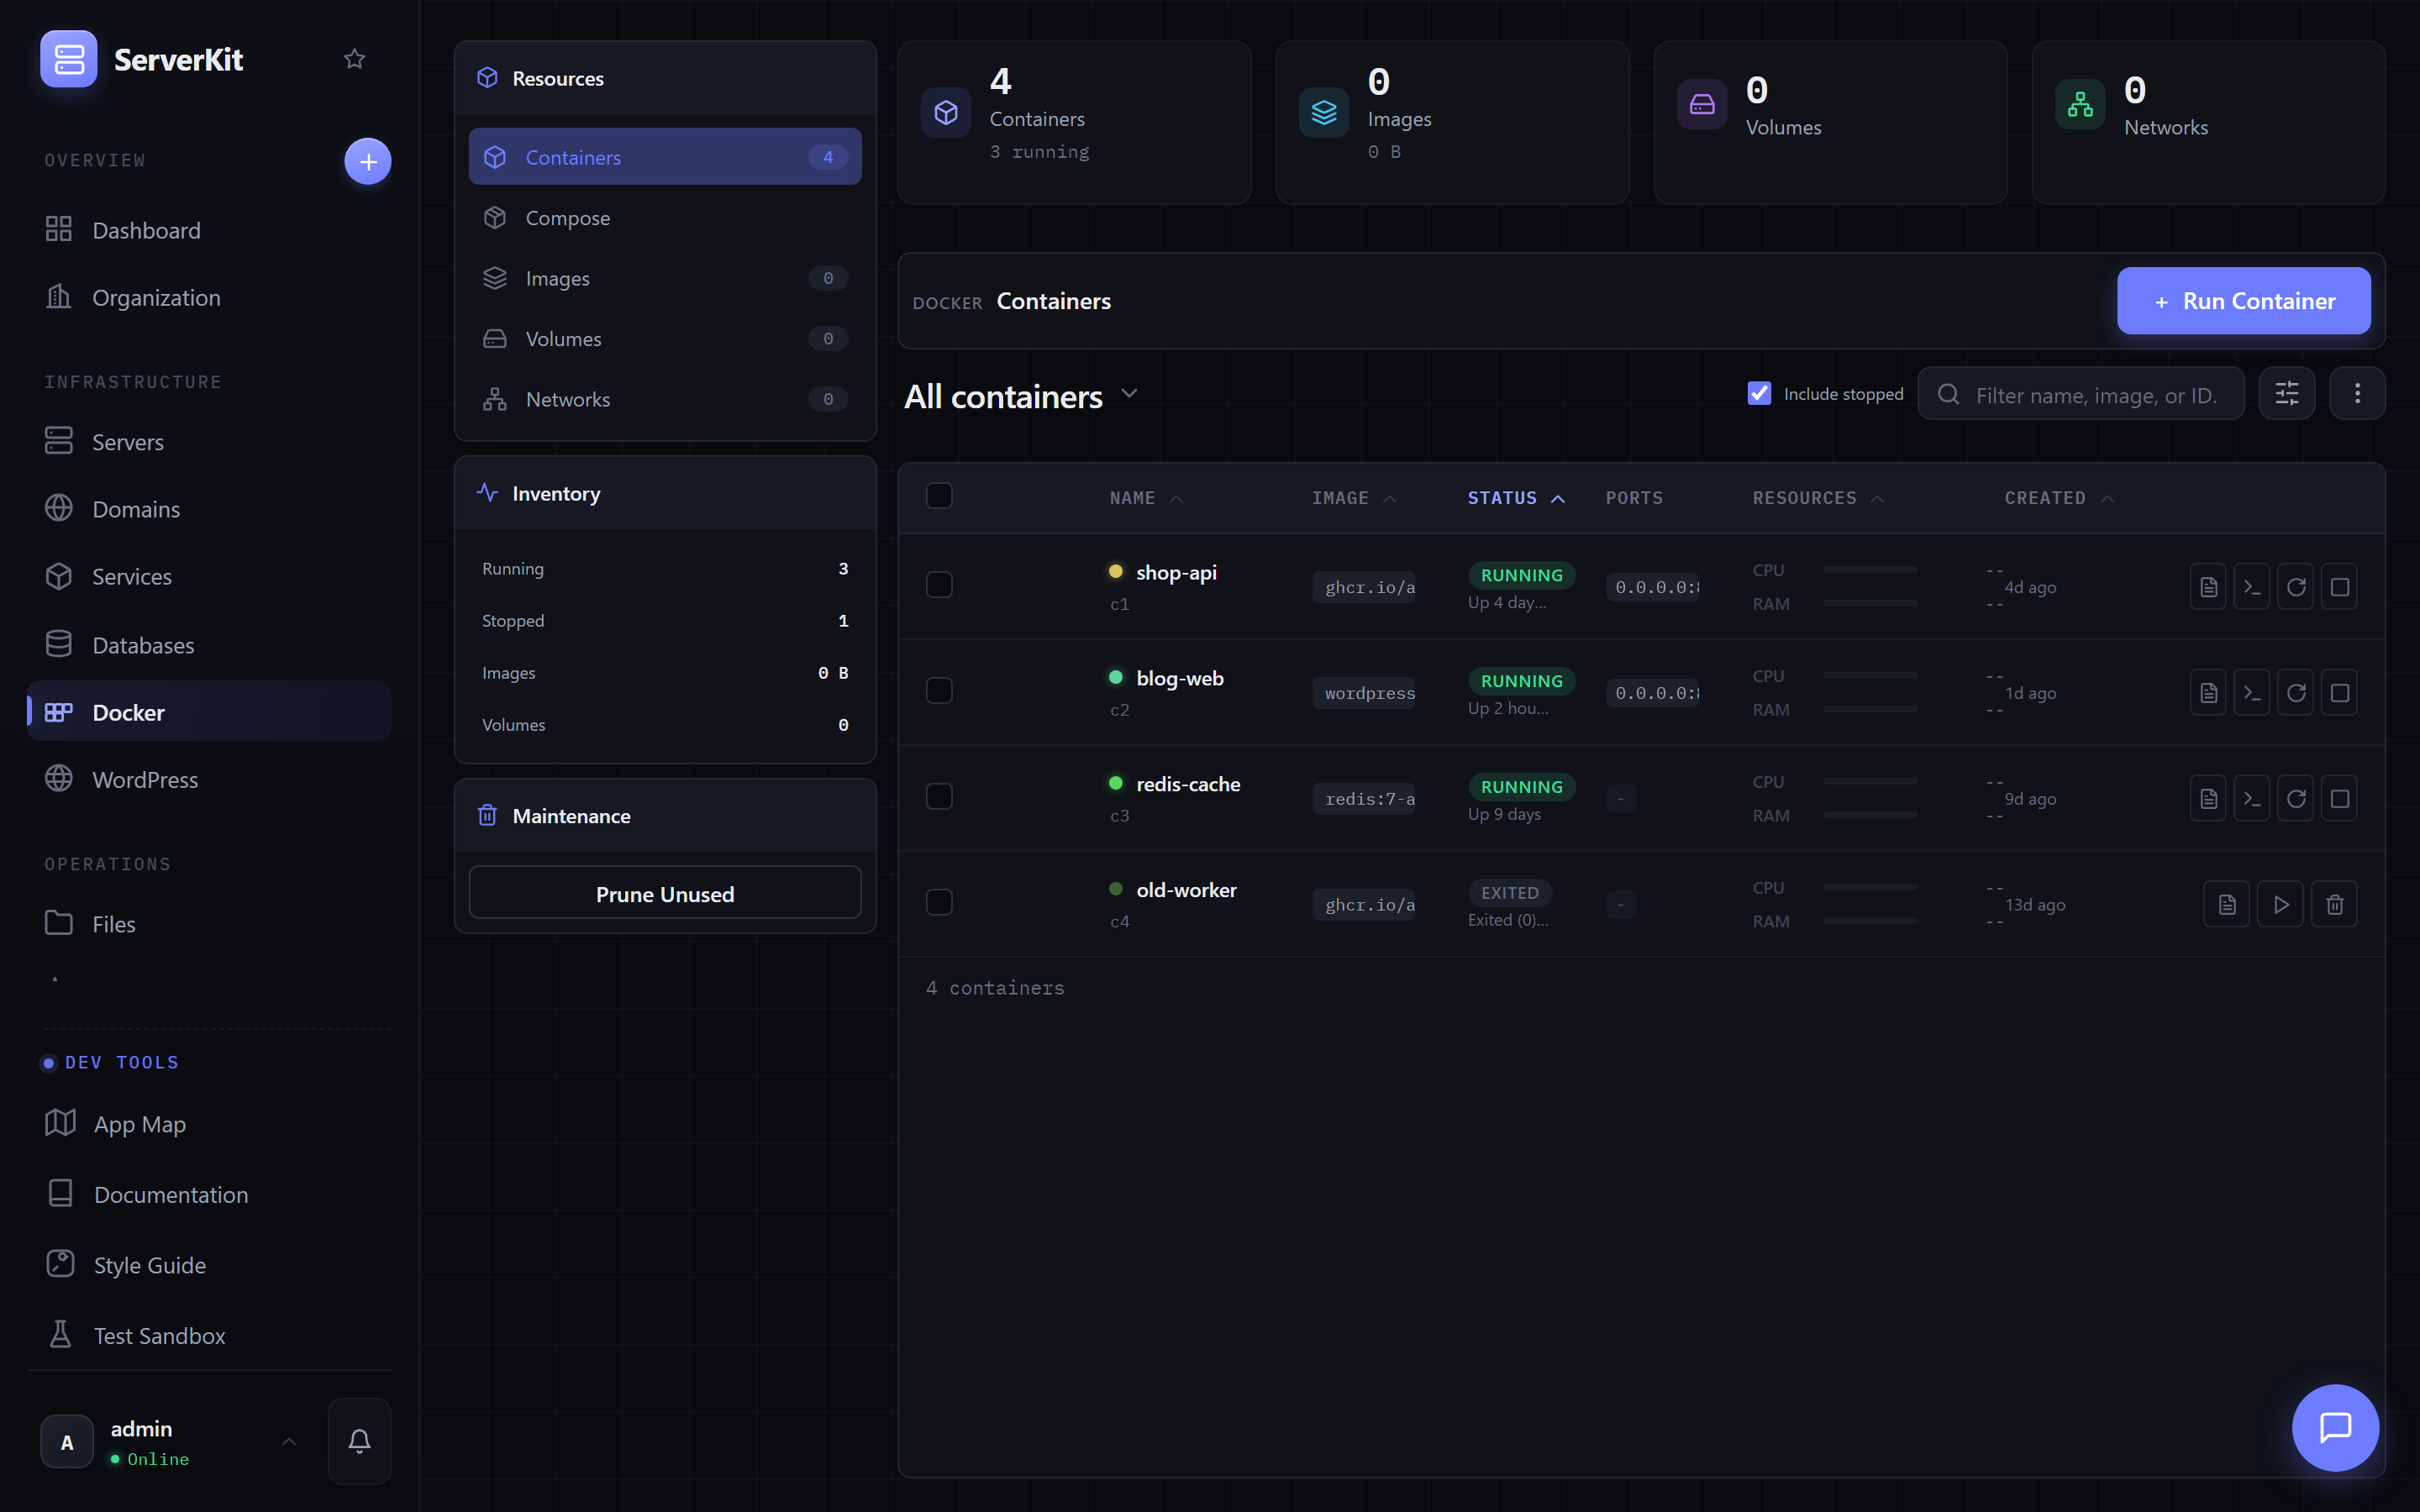Viewport: 2420px width, 1512px height.
Task: Click the Prune Unused button
Action: [x=665, y=893]
